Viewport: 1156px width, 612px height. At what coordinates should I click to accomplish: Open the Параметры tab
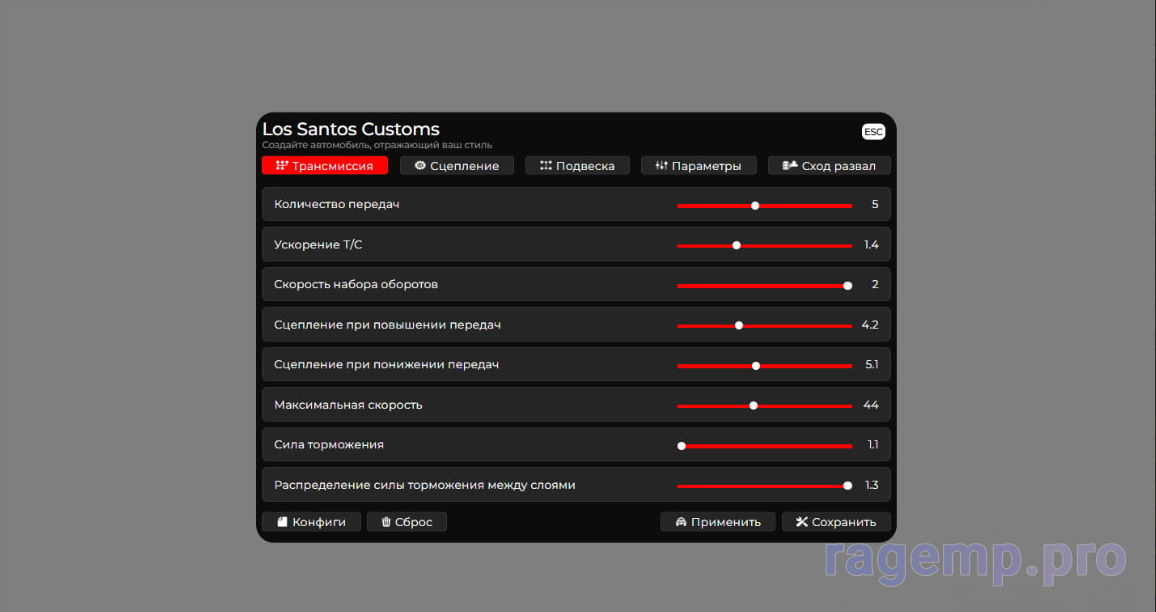tap(699, 166)
